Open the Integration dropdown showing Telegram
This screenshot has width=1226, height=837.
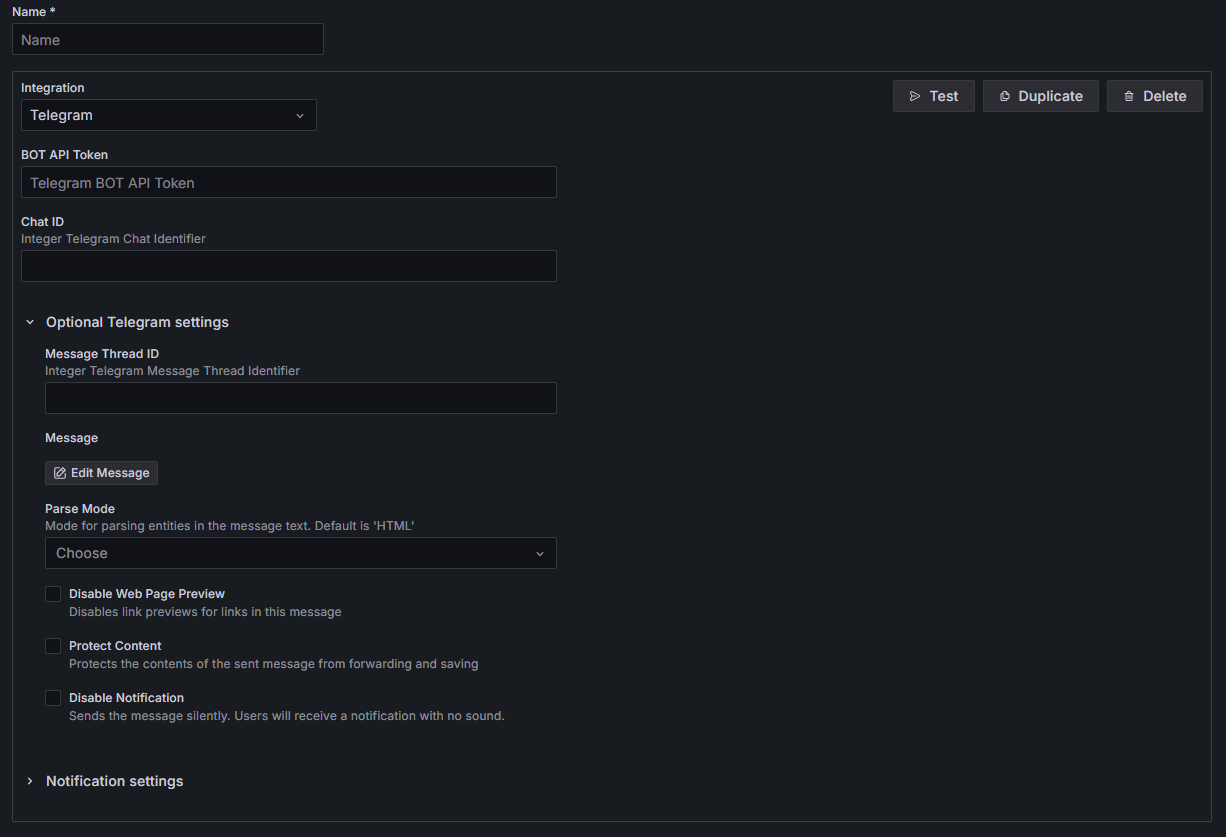(169, 115)
